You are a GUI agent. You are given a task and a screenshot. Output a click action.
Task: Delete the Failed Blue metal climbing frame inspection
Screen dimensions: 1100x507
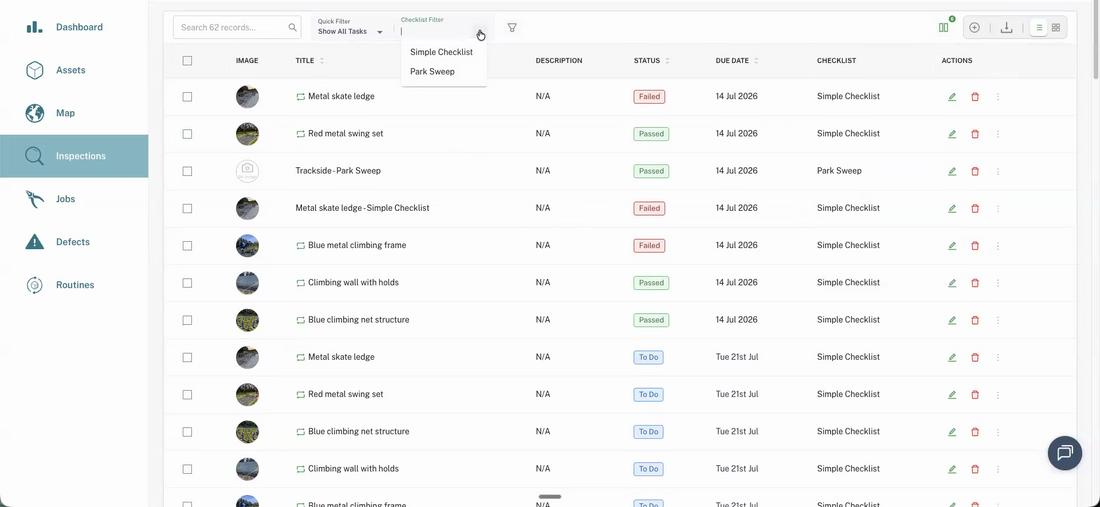coord(974,245)
